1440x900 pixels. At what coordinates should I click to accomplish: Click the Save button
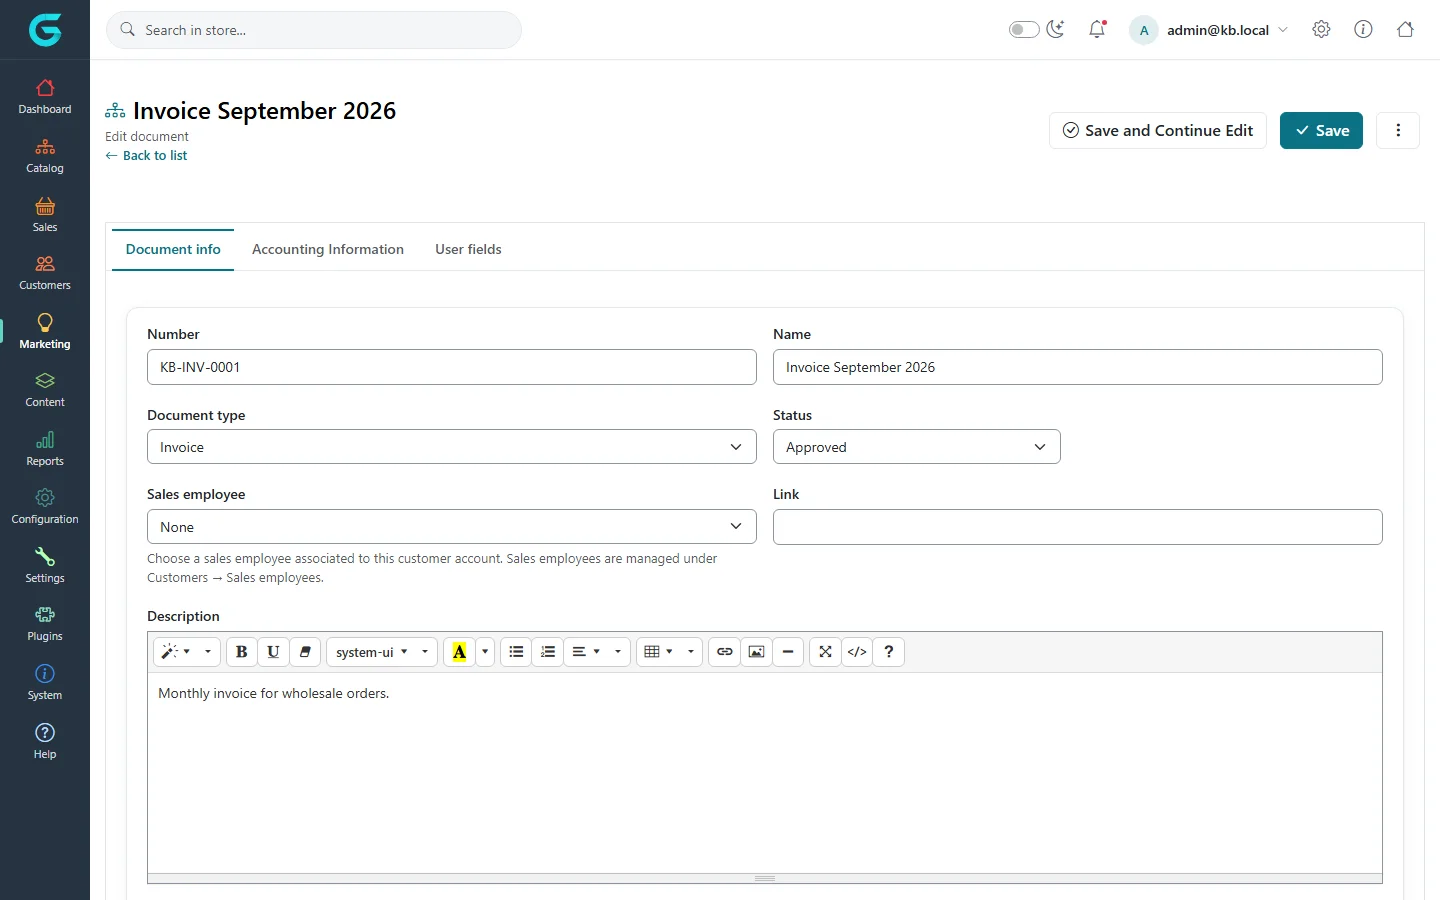coord(1321,130)
